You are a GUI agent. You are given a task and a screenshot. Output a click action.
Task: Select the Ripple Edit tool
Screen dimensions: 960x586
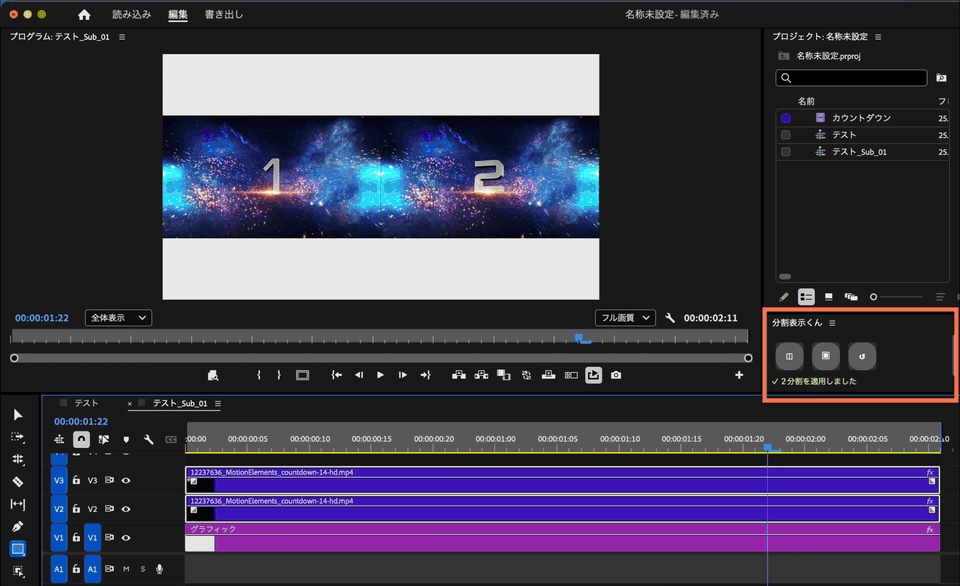[18, 459]
